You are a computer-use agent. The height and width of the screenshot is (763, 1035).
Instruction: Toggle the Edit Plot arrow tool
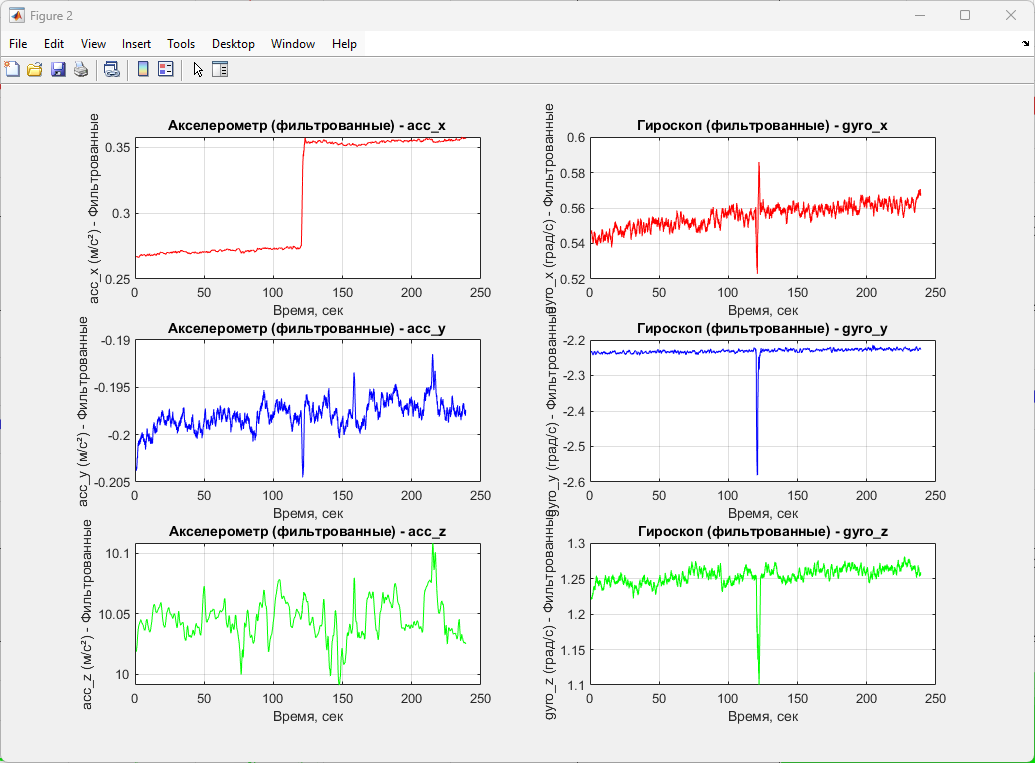click(197, 69)
